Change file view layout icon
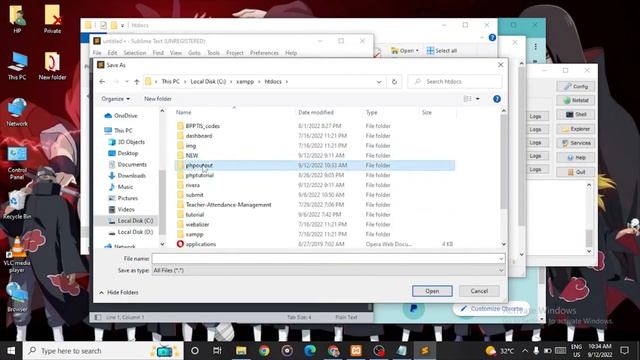 click(x=468, y=99)
